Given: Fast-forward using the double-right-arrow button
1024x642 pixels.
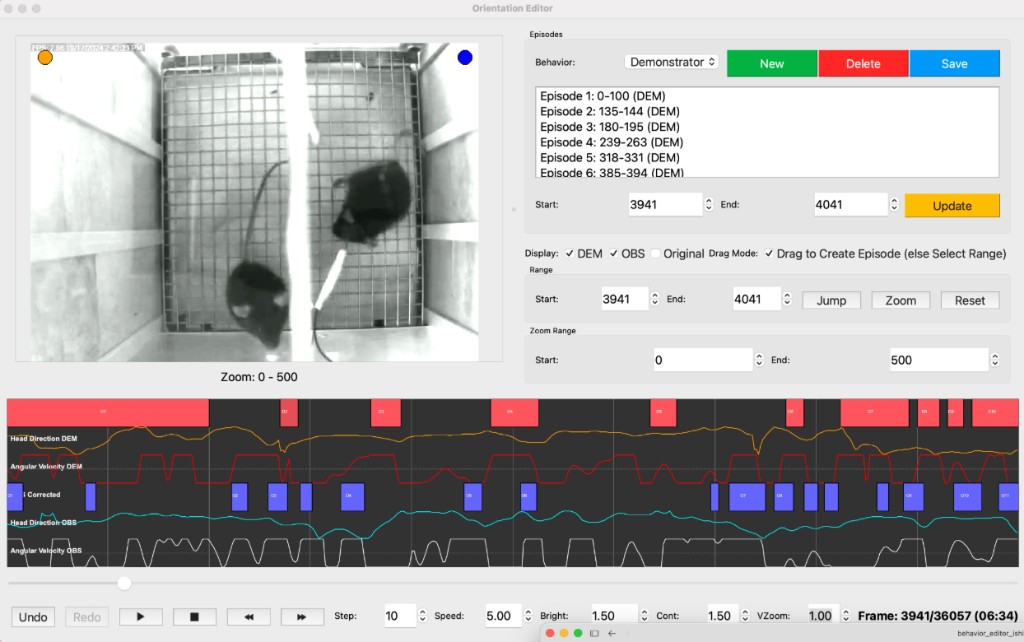Looking at the screenshot, I should [302, 617].
